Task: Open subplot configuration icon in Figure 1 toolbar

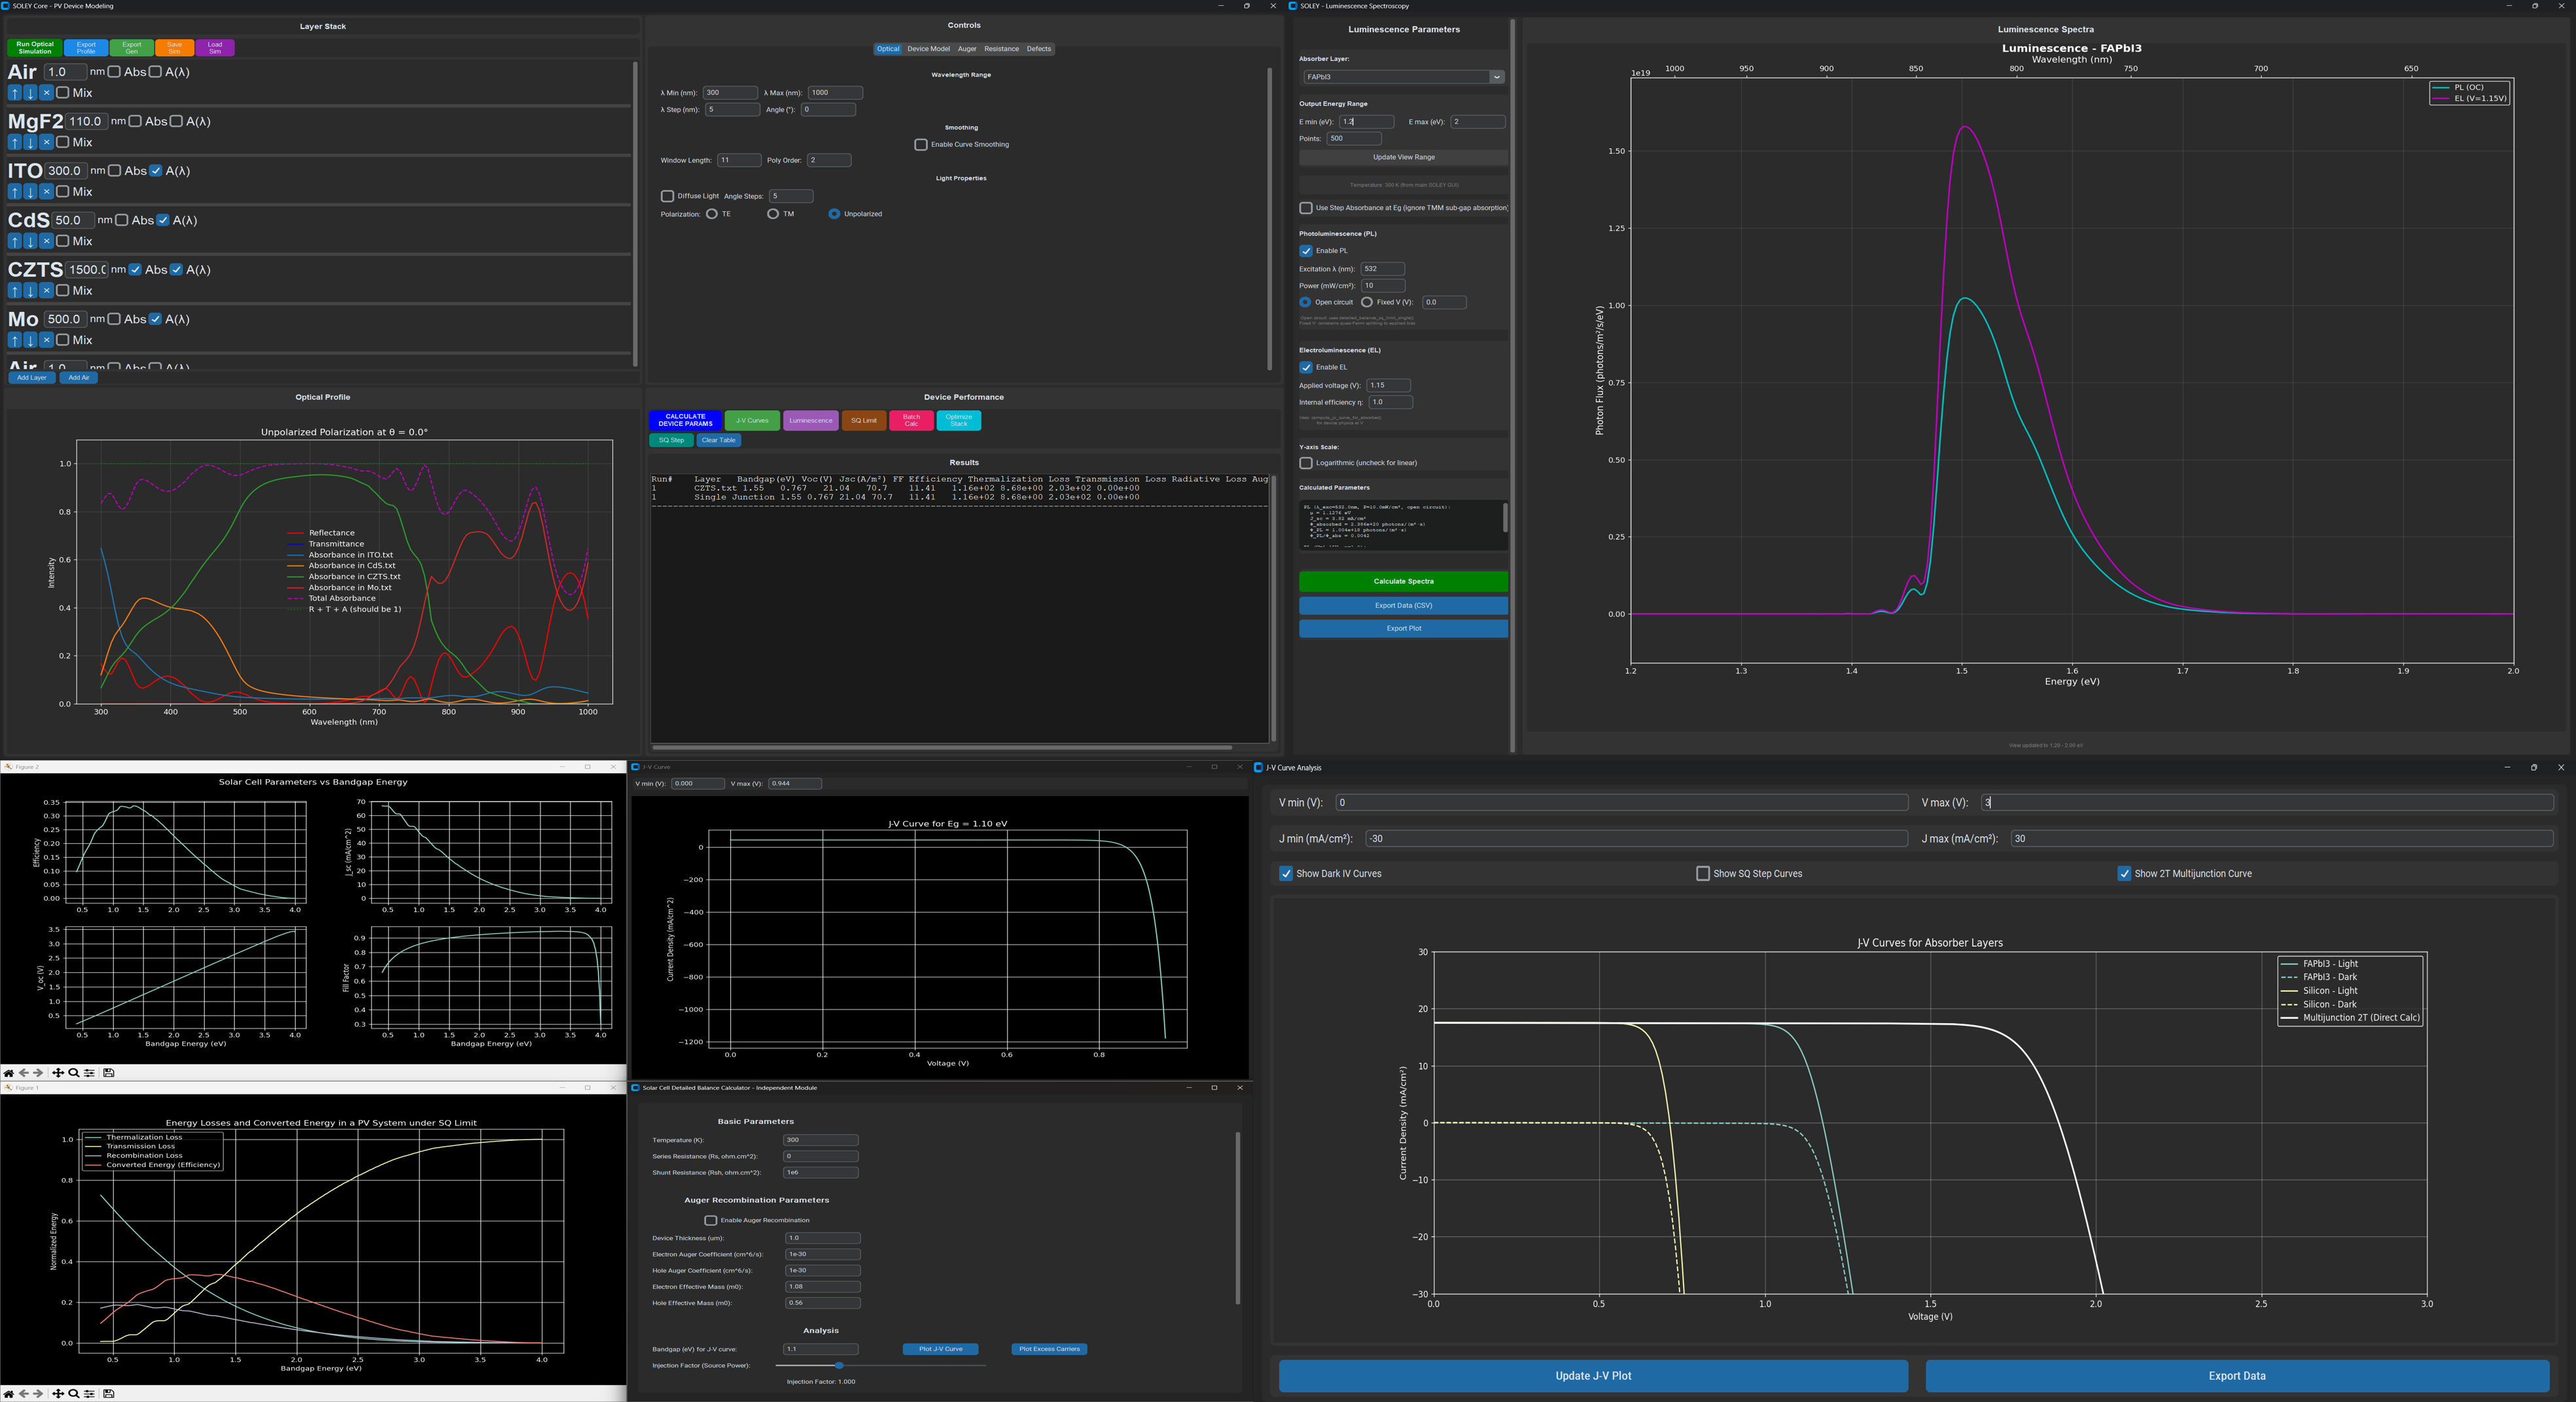Action: (x=90, y=1394)
